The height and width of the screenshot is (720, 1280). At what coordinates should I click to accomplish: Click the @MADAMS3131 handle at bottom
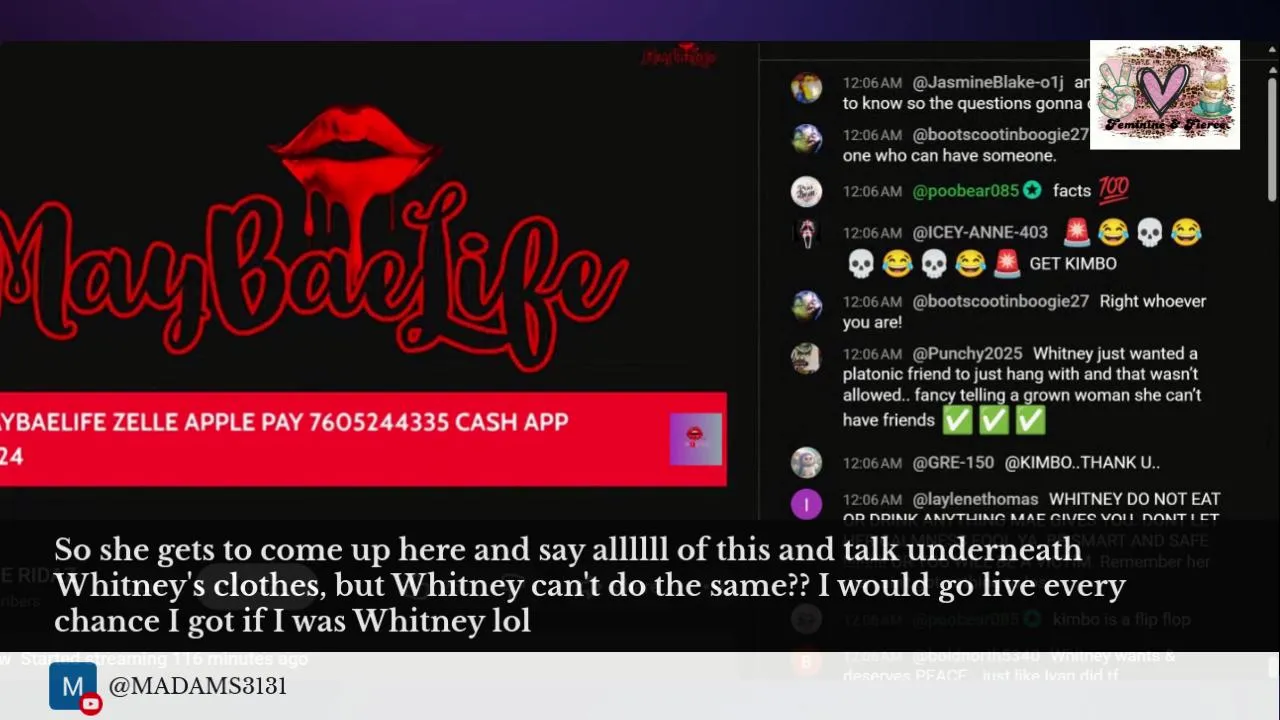coord(198,686)
